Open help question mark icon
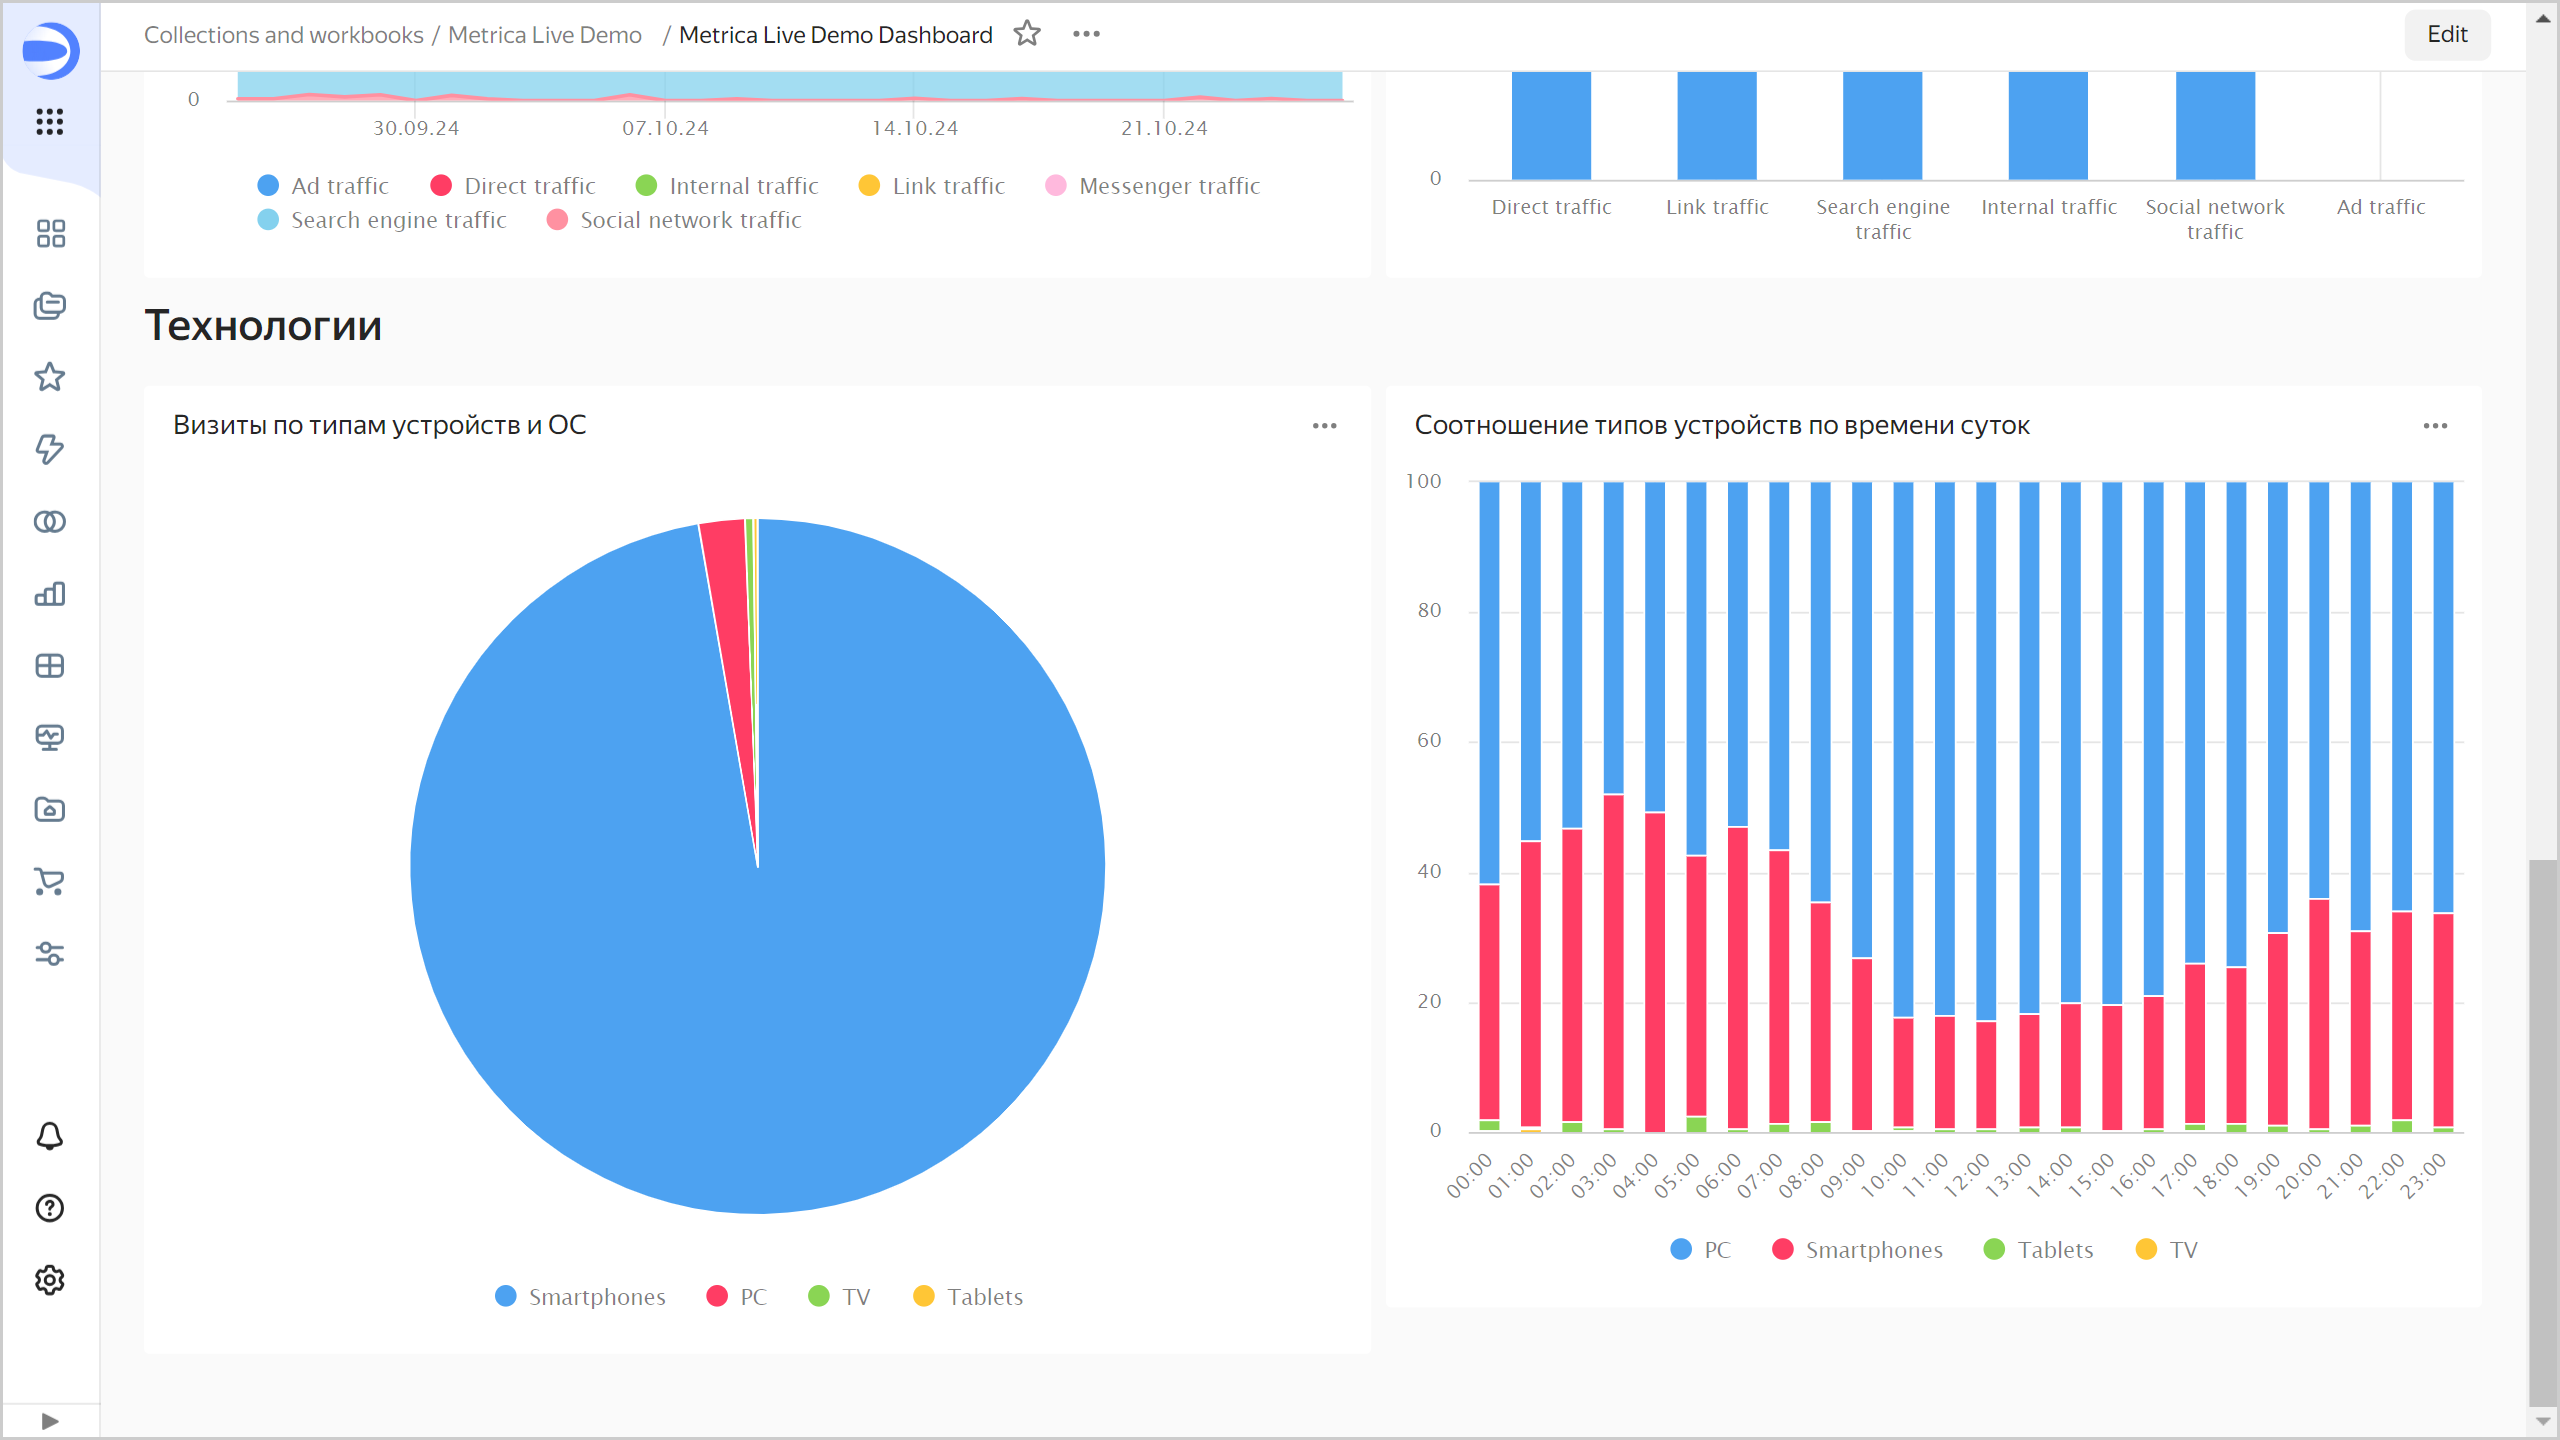Screen dimensions: 2560x1440 tap(50, 1208)
